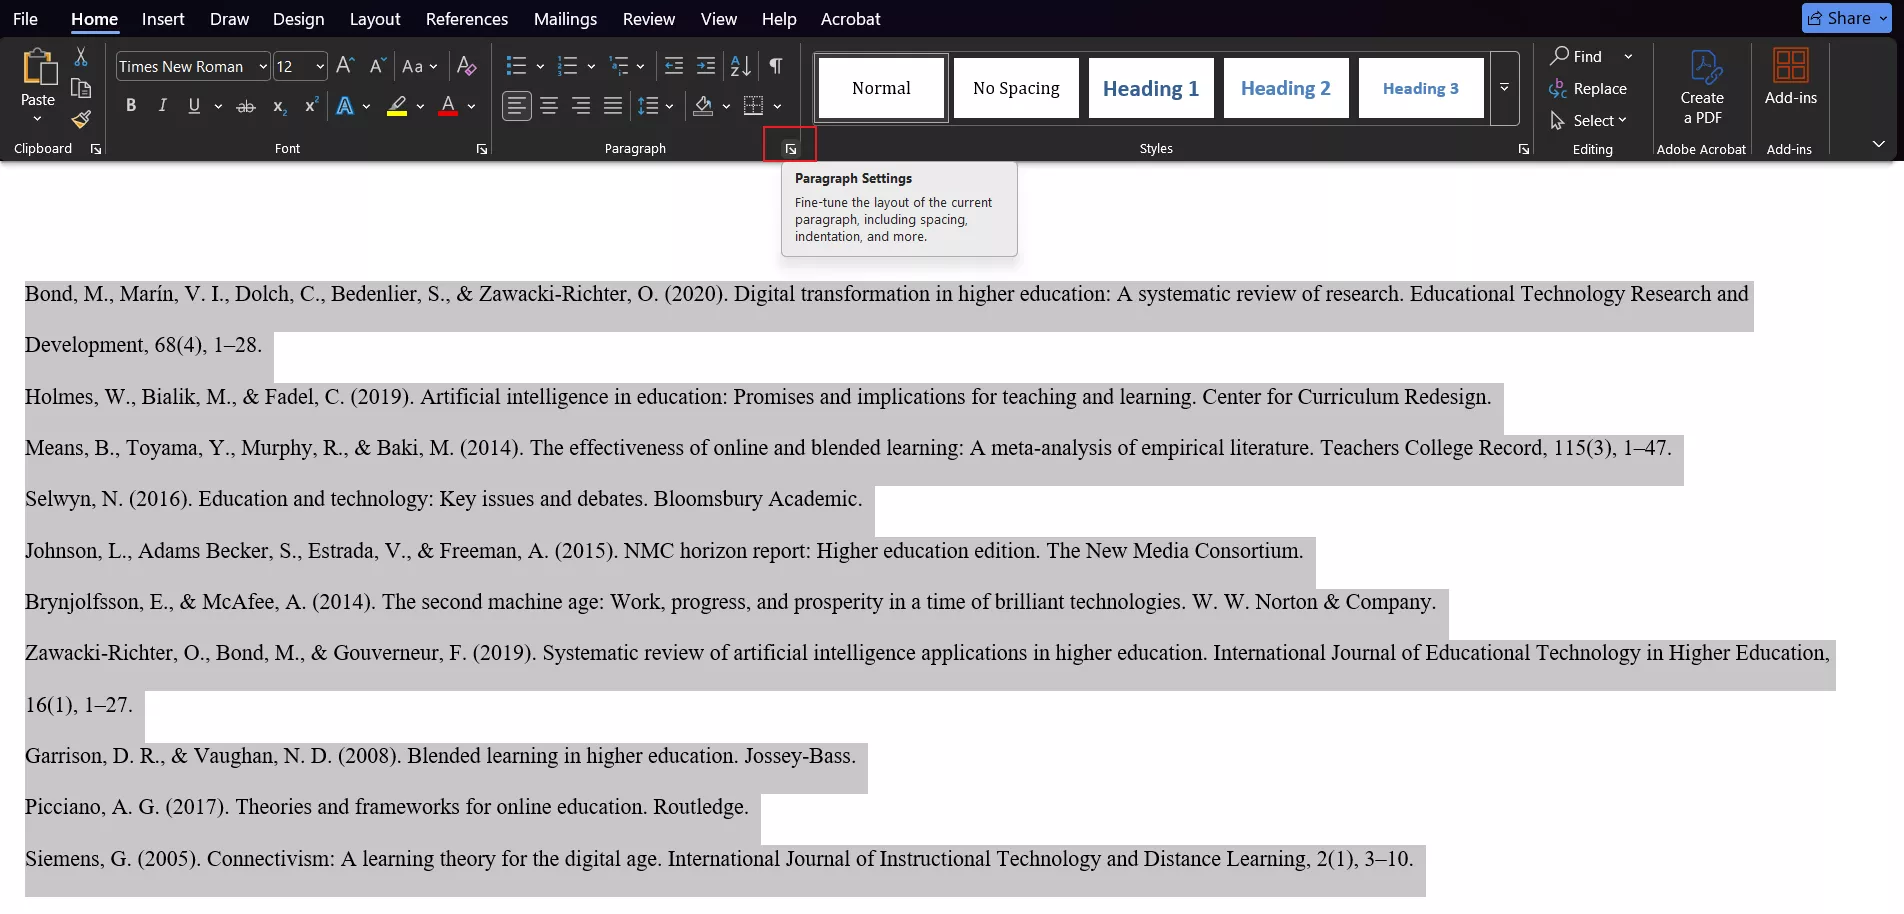
Task: Open the Review tab
Action: coord(649,19)
